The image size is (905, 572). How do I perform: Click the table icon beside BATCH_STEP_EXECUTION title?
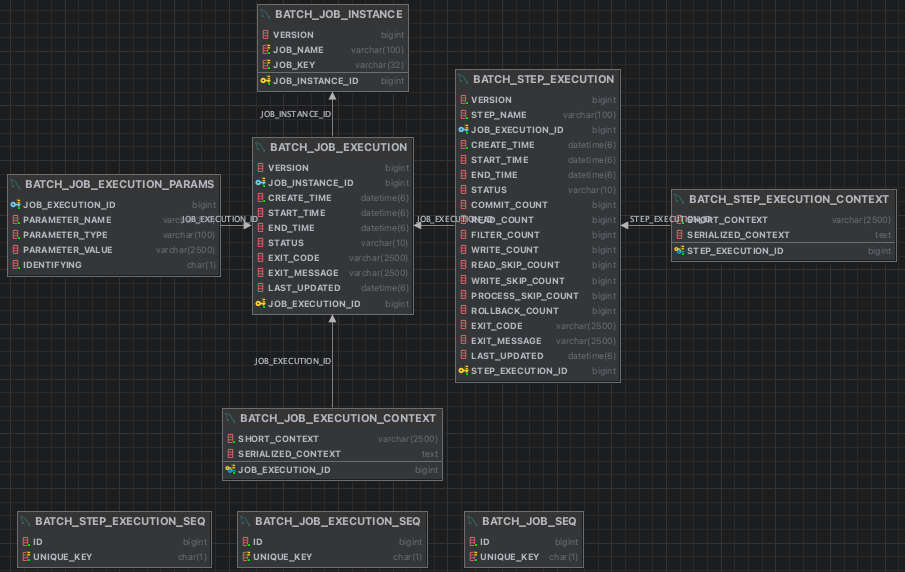click(x=463, y=80)
